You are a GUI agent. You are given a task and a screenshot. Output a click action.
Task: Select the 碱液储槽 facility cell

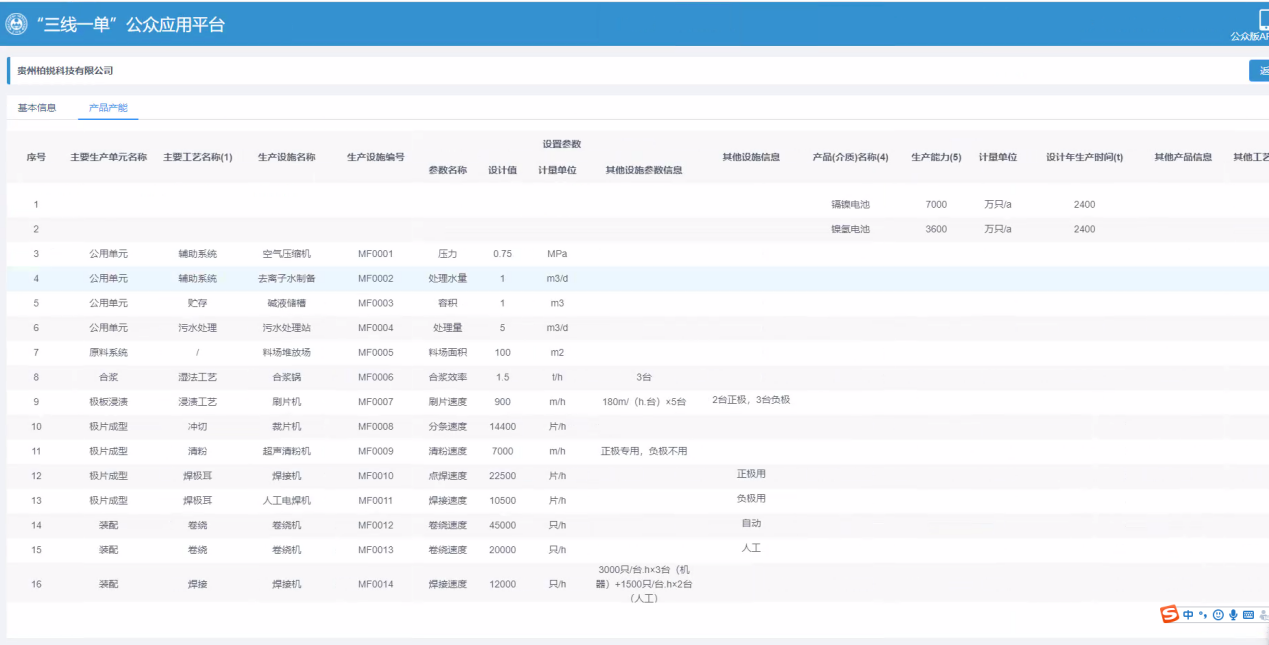(x=287, y=303)
